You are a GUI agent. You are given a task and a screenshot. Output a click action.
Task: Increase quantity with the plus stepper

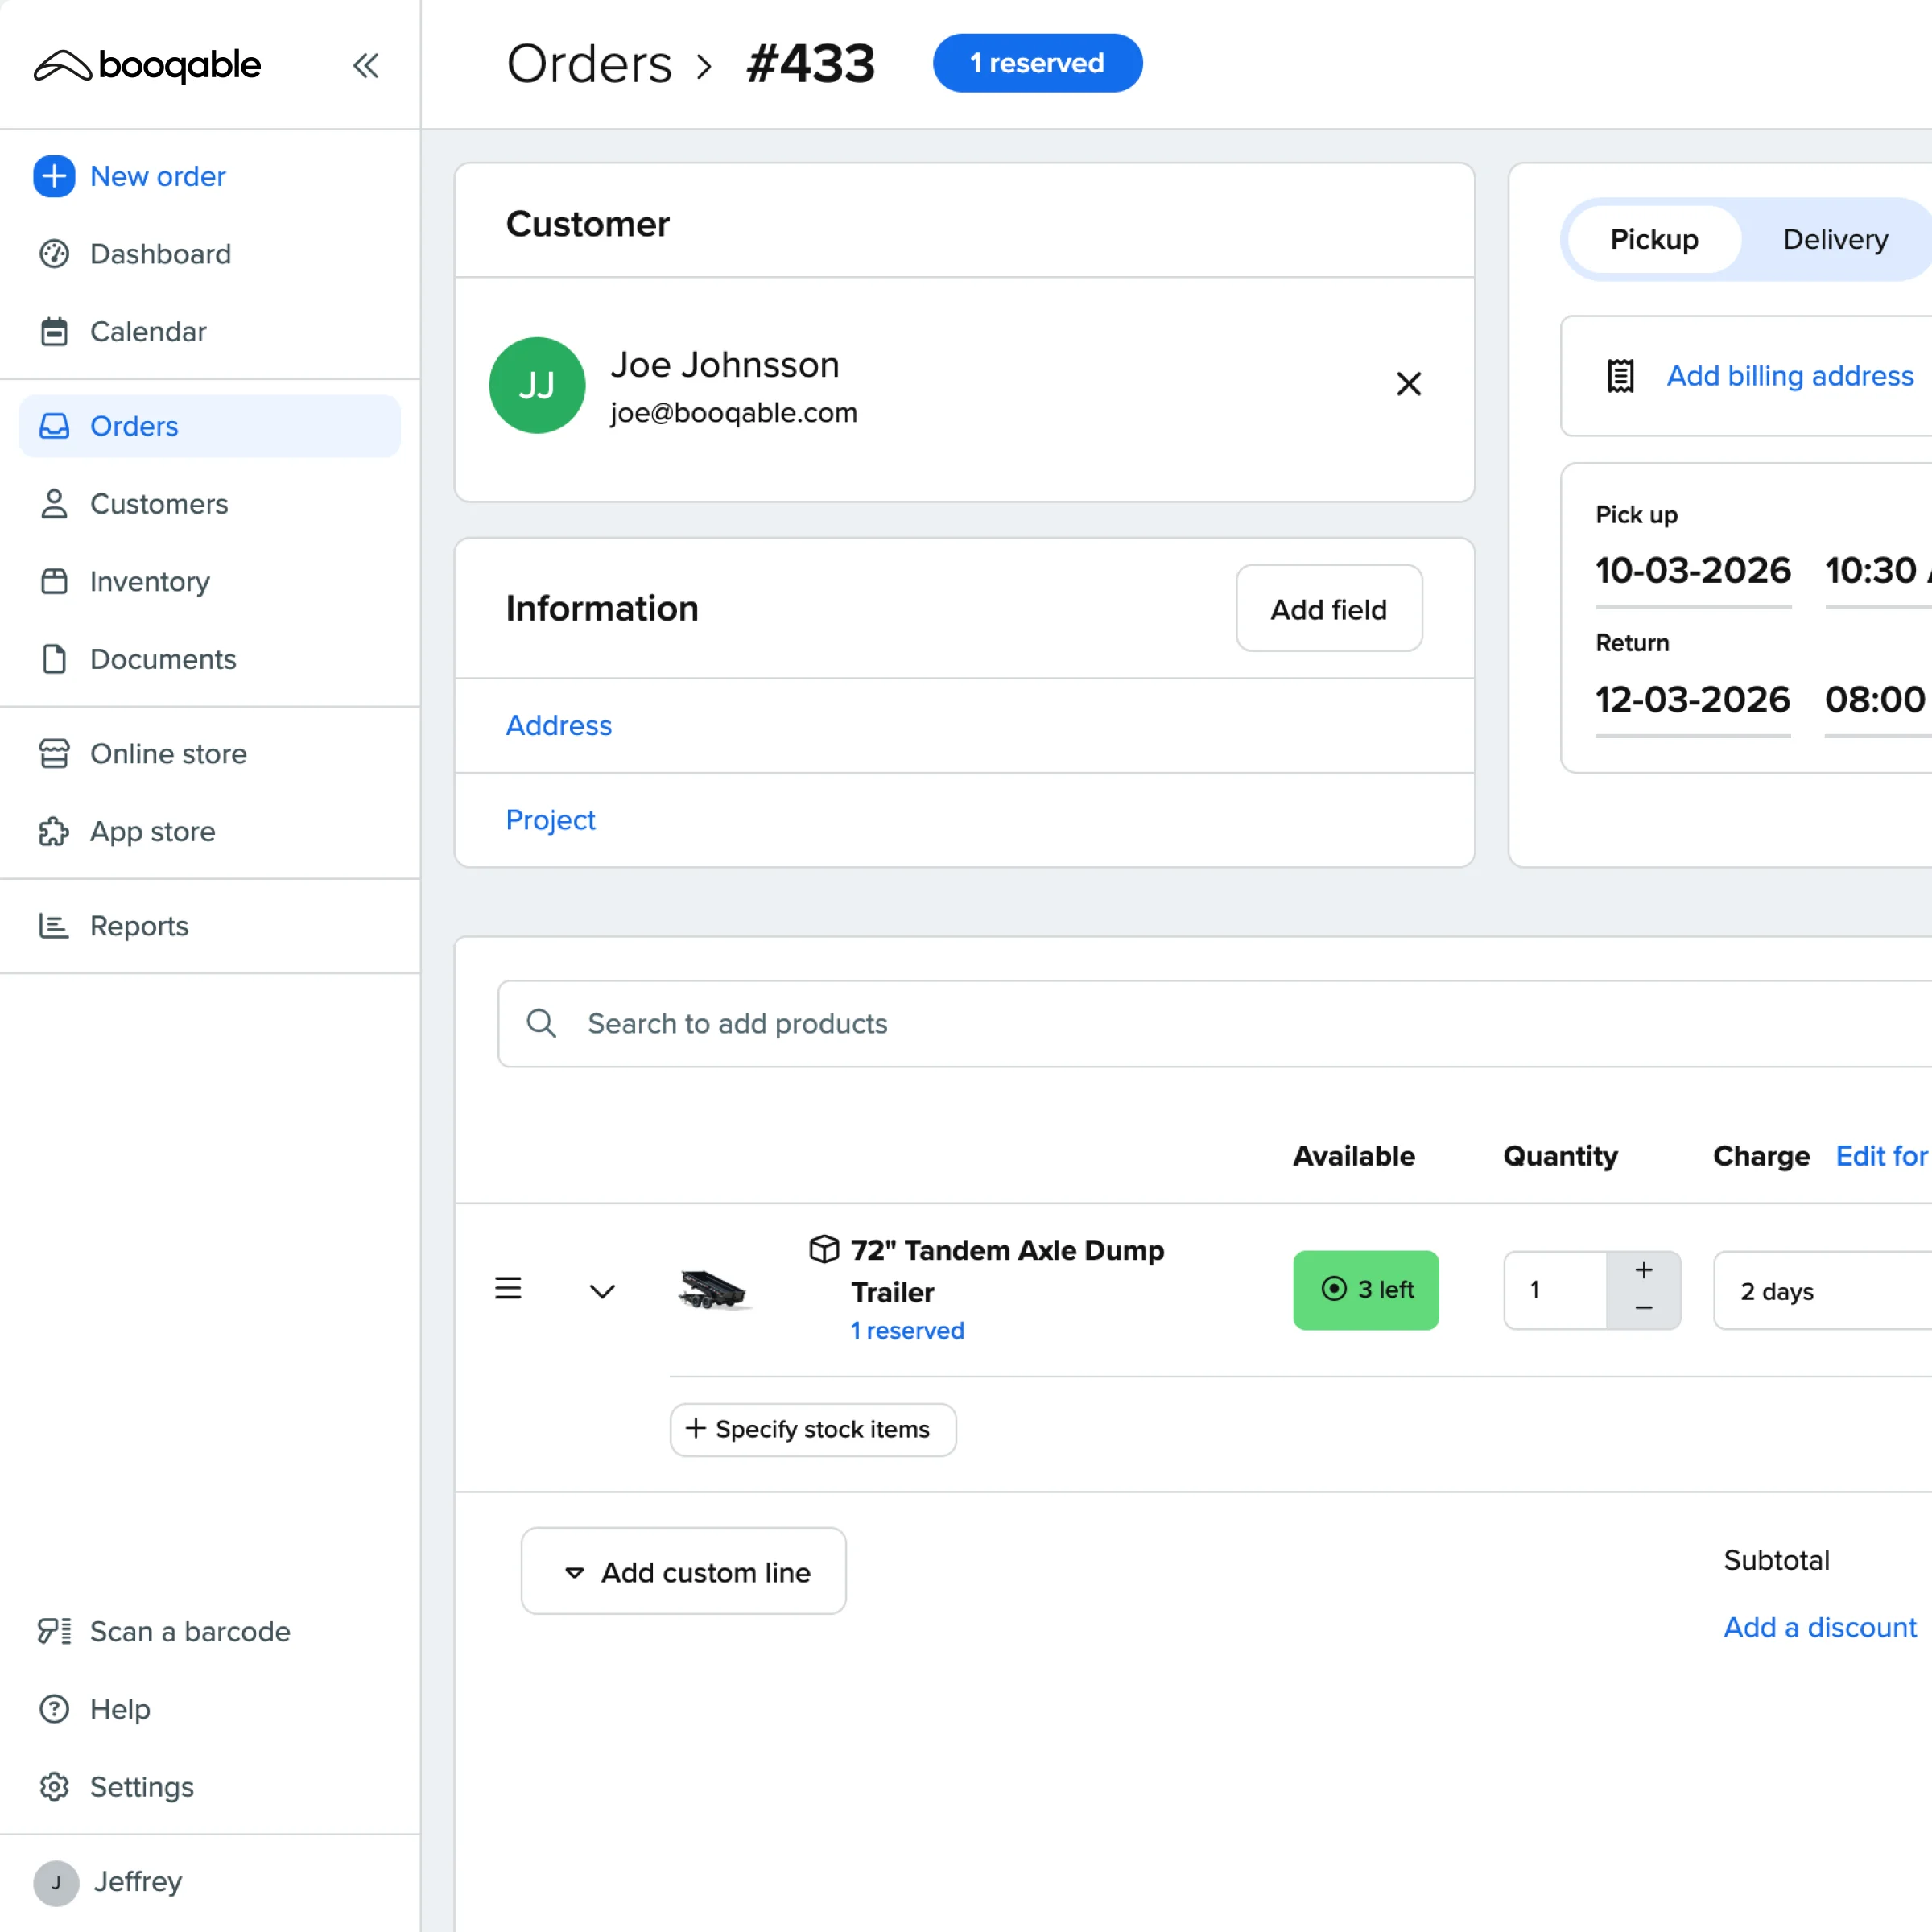(x=1643, y=1271)
